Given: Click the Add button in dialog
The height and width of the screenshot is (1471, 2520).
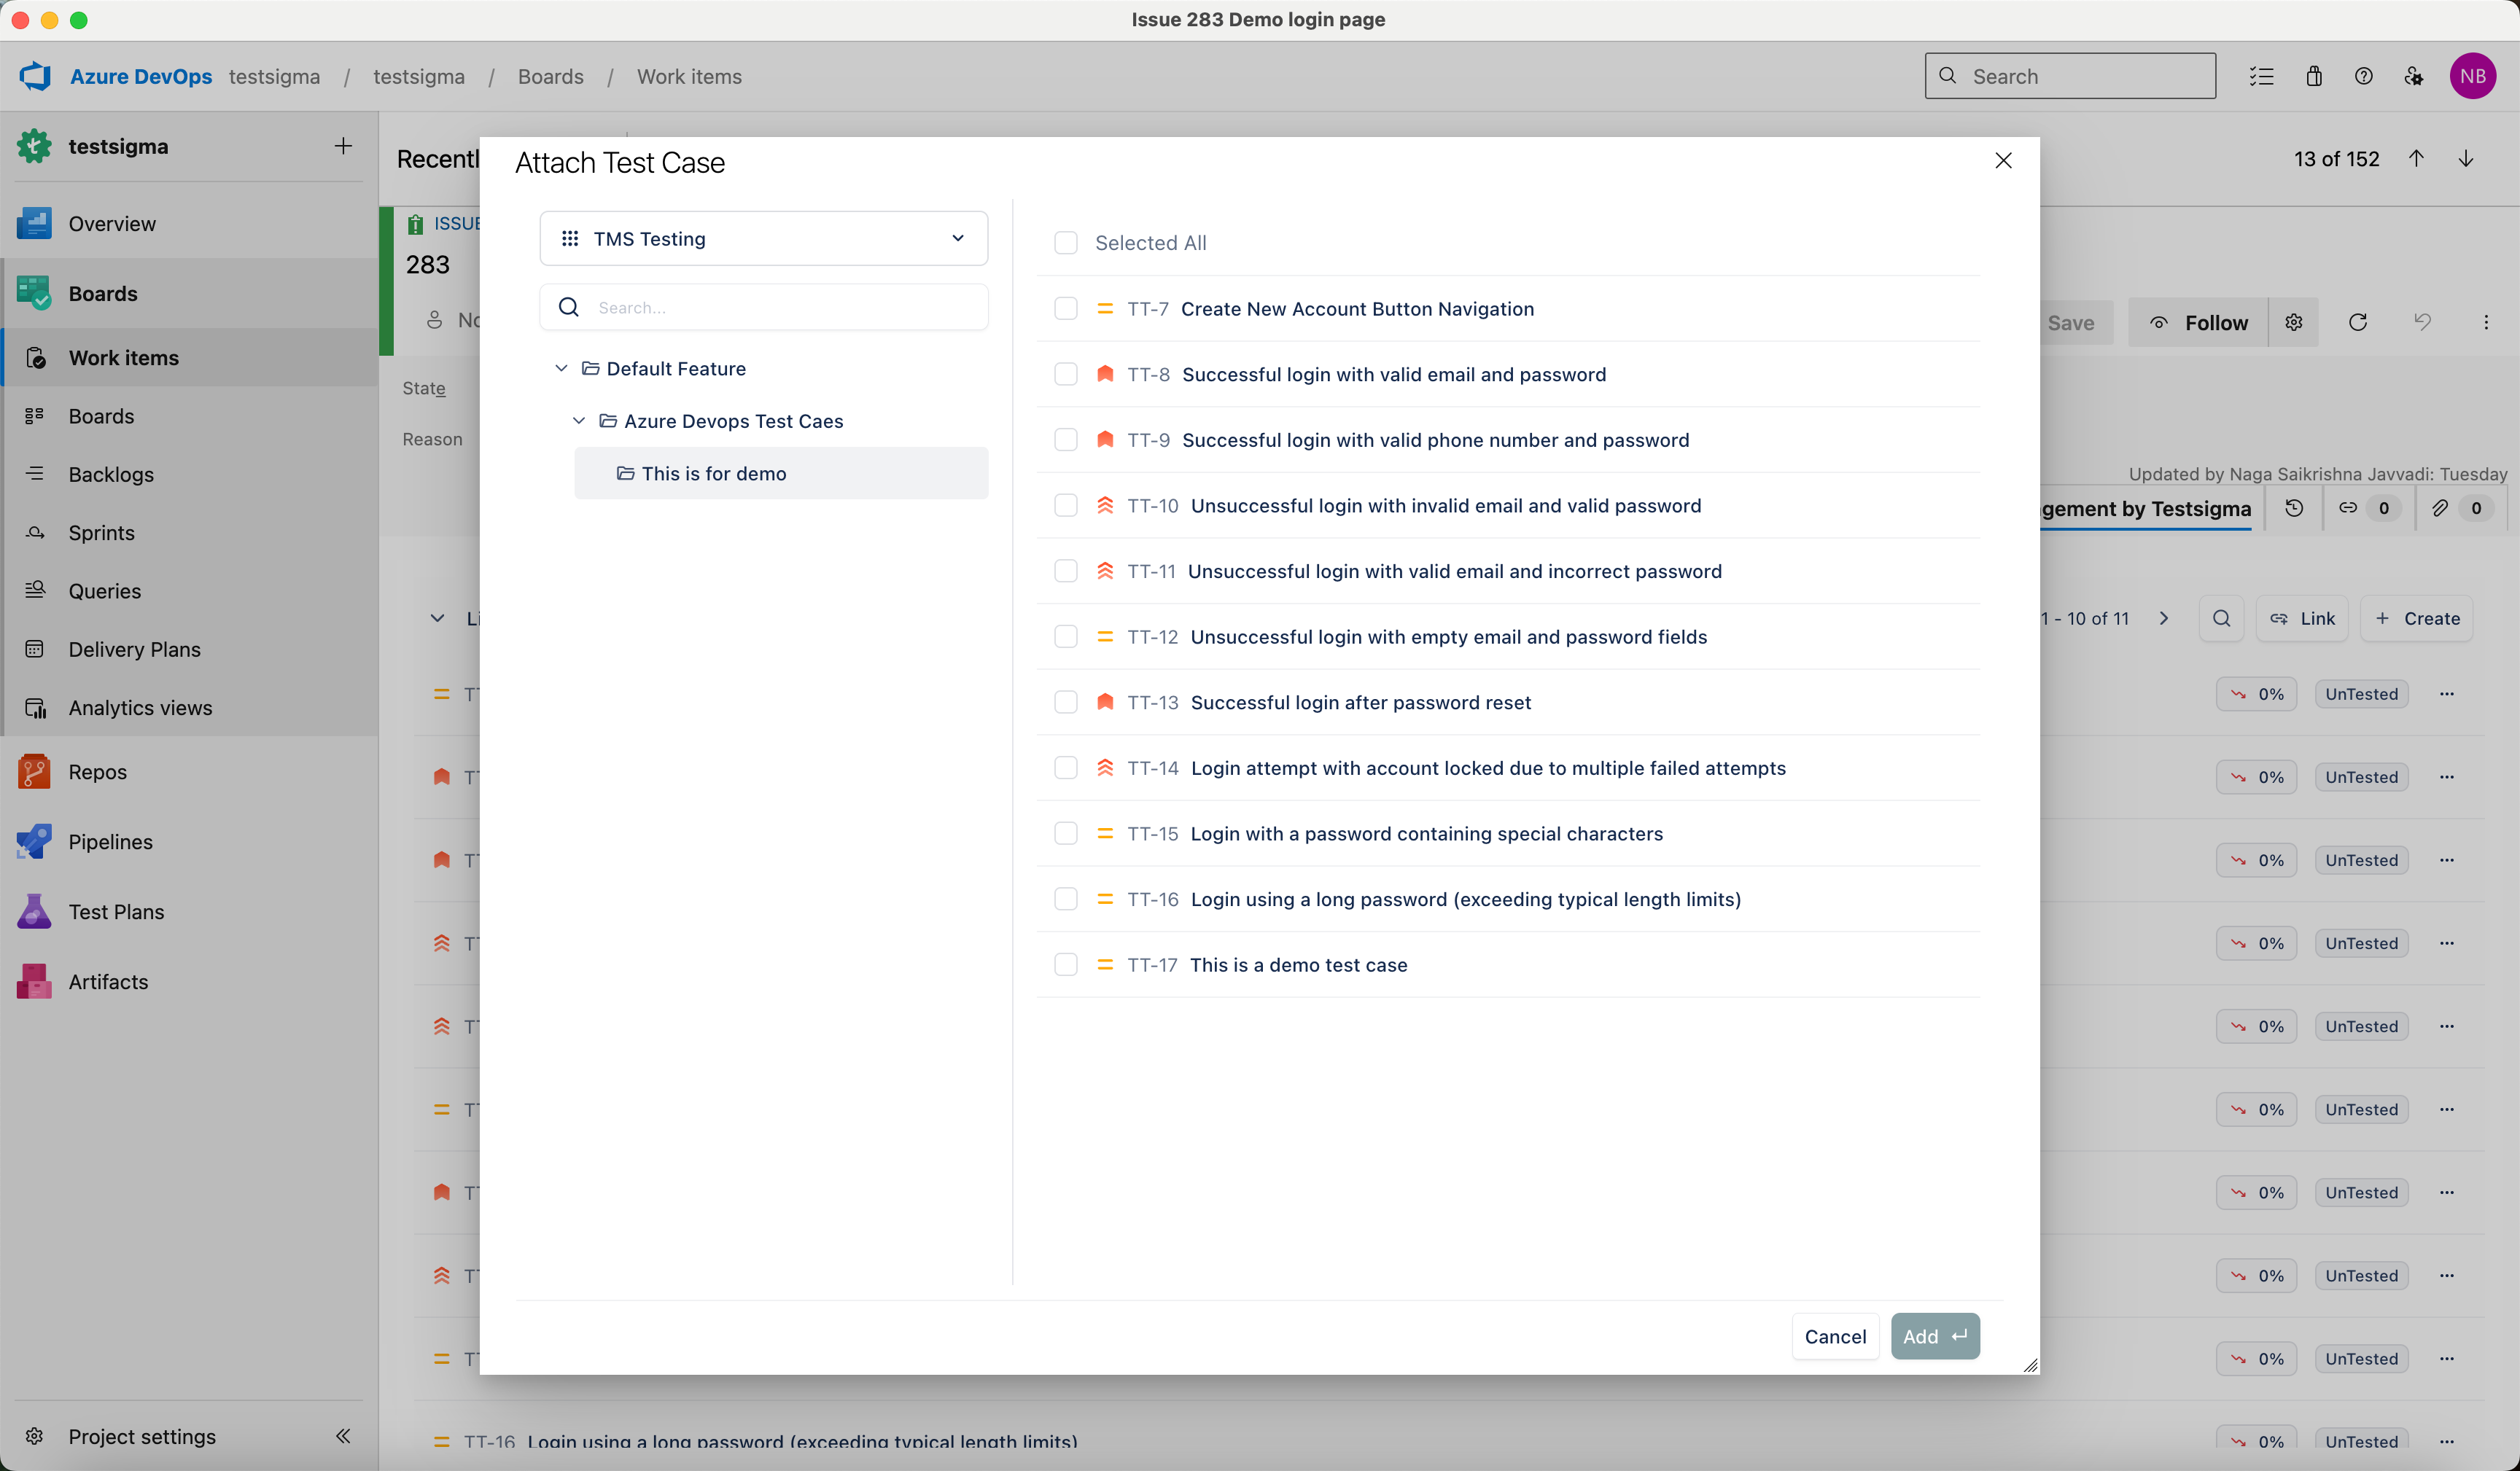Looking at the screenshot, I should click(x=1934, y=1337).
